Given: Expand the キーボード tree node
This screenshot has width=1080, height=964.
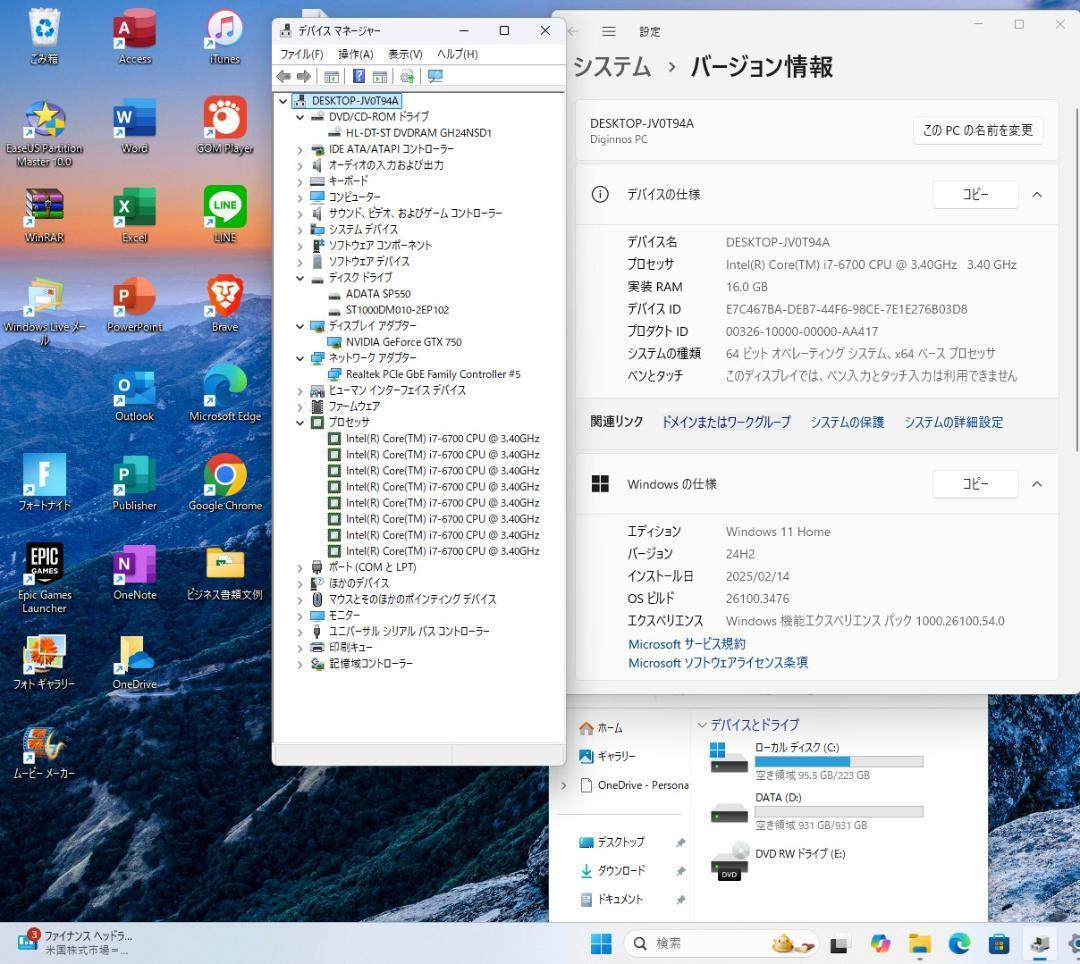Looking at the screenshot, I should point(300,182).
